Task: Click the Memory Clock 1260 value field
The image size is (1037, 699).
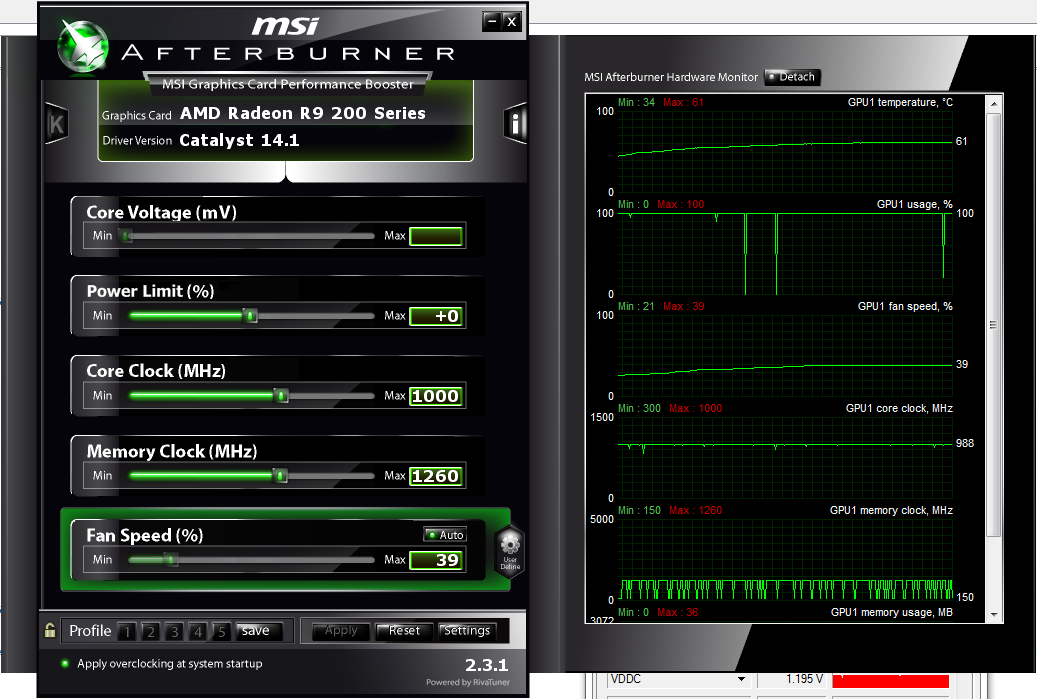Action: click(436, 476)
